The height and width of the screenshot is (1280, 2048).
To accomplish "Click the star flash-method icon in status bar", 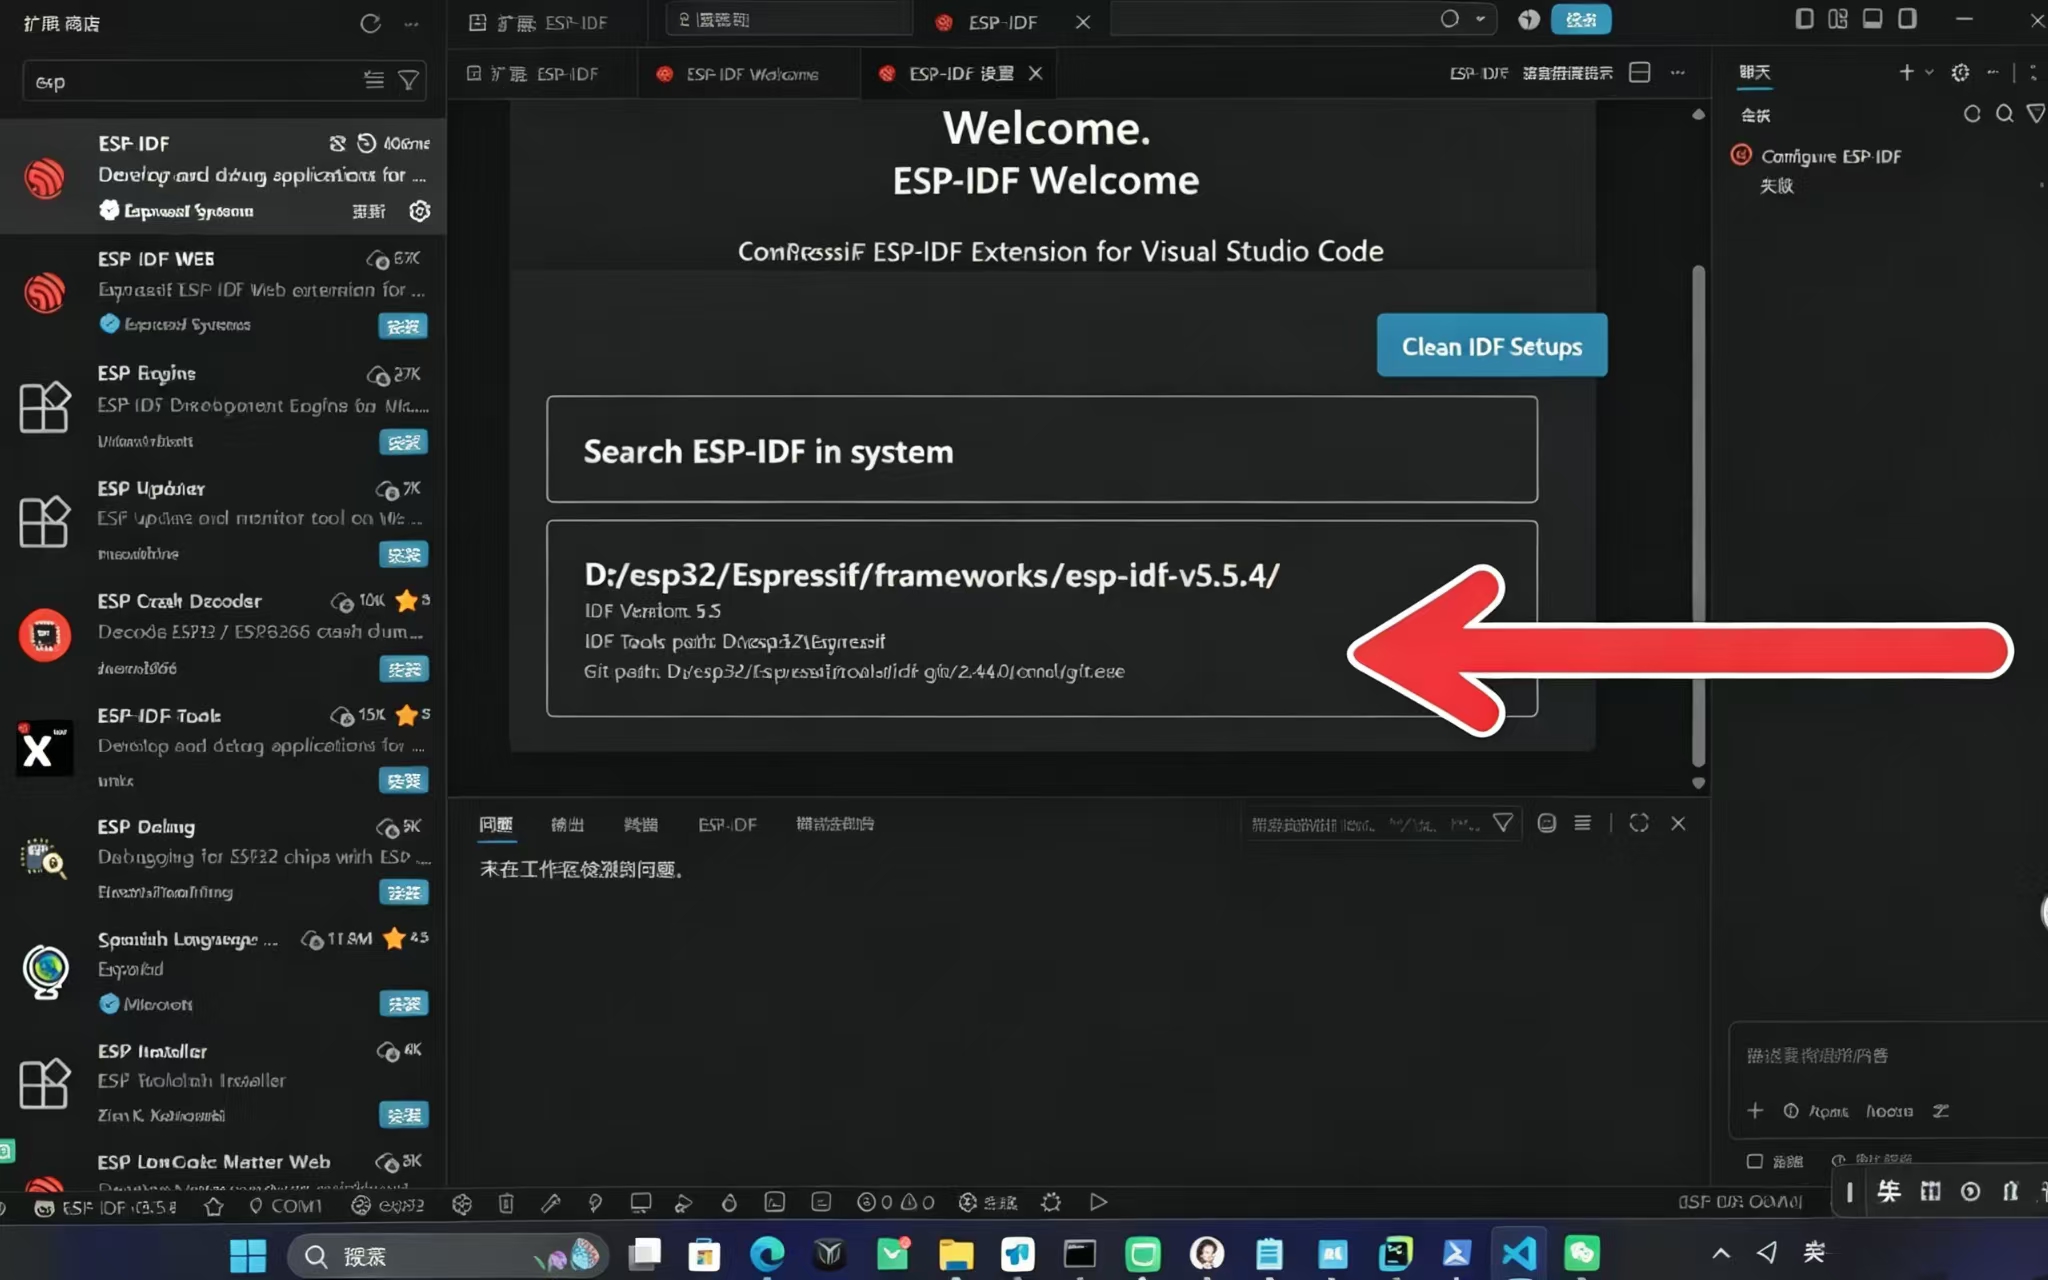I will click(x=213, y=1206).
